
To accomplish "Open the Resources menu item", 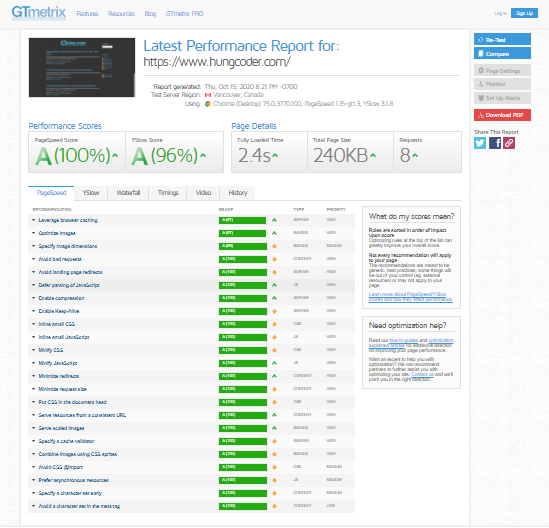I will 121,14.
